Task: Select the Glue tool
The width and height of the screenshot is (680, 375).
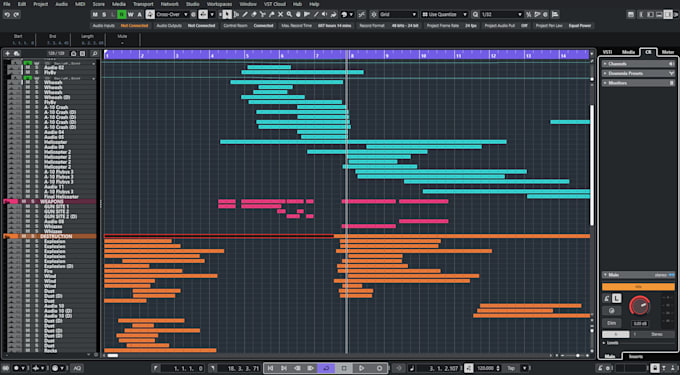Action: pyautogui.click(x=271, y=14)
